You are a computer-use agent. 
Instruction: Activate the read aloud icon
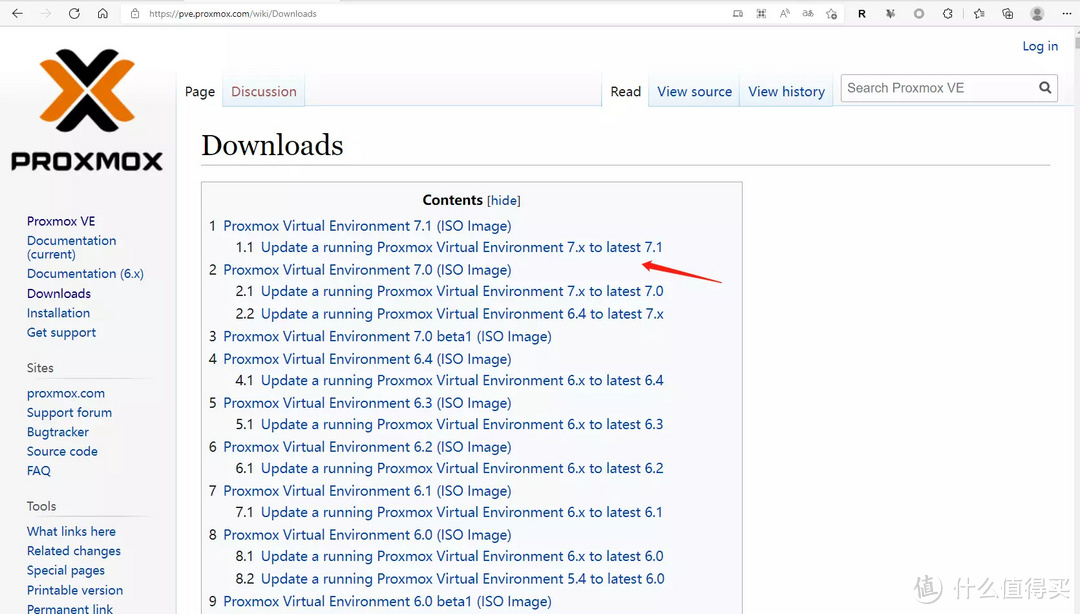(x=785, y=13)
